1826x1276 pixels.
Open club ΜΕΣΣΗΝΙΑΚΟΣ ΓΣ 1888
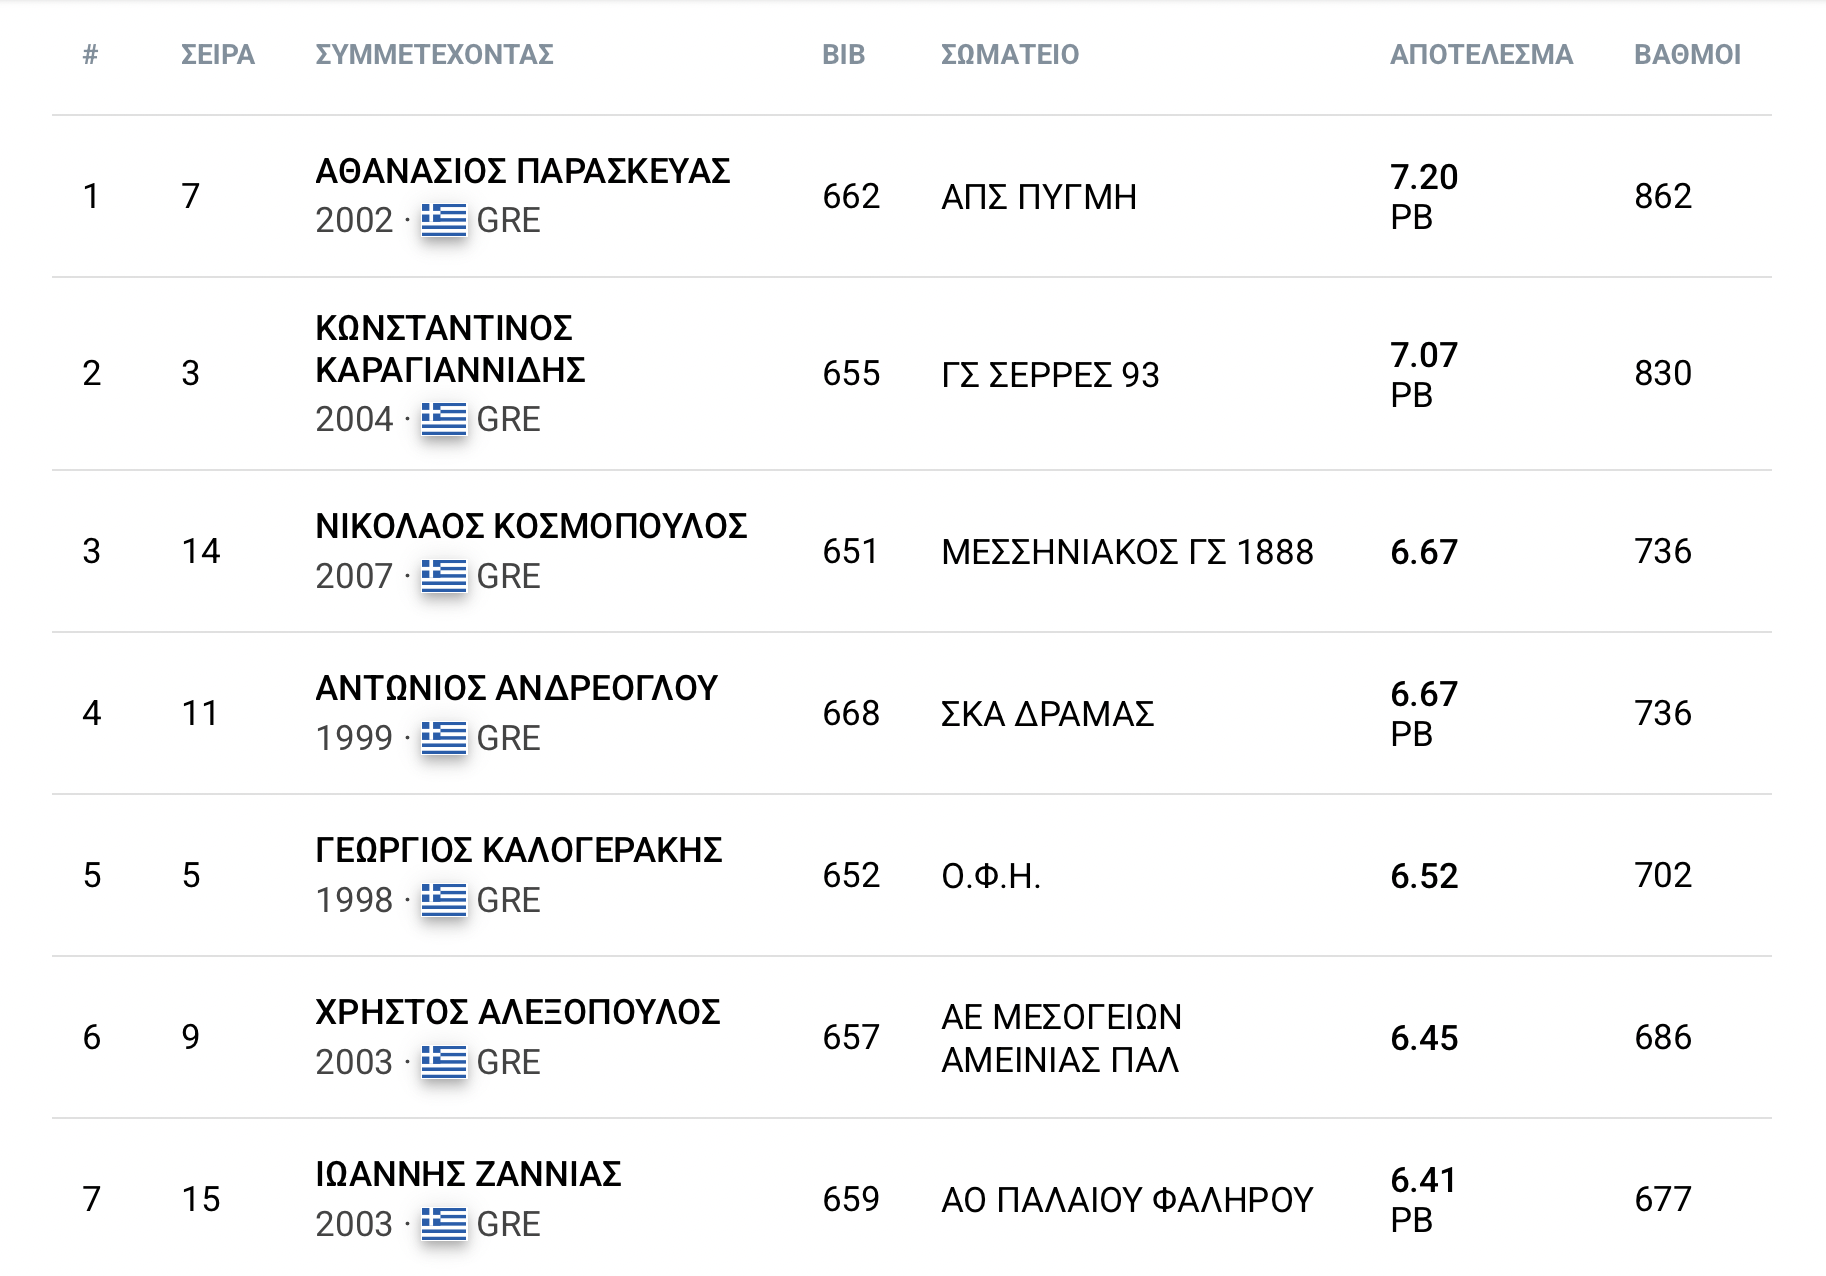point(1127,552)
